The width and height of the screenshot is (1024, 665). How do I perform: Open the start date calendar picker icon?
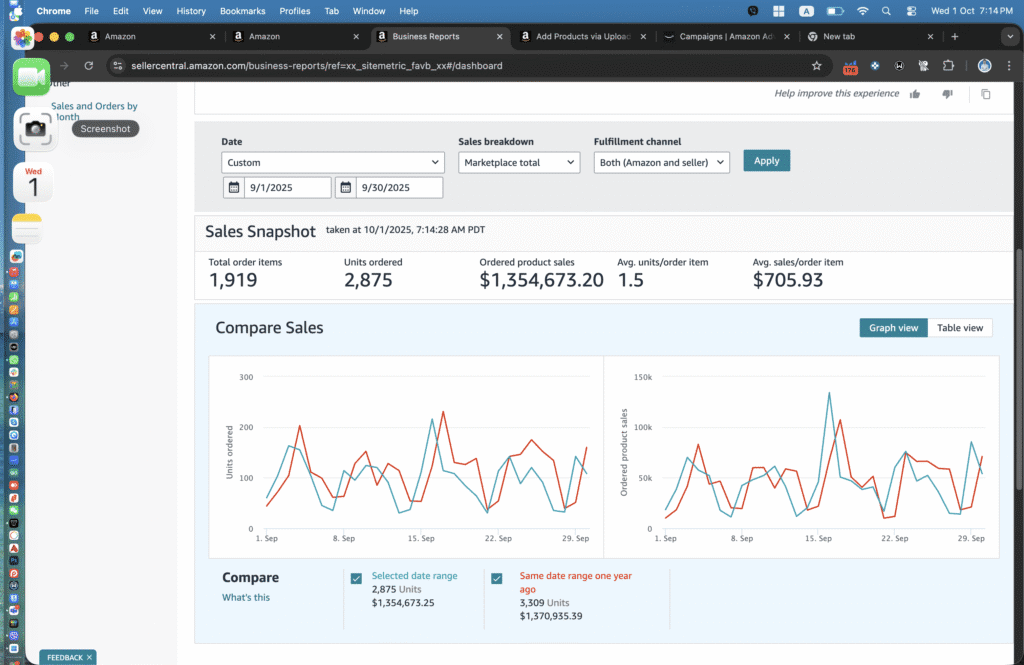tap(233, 187)
